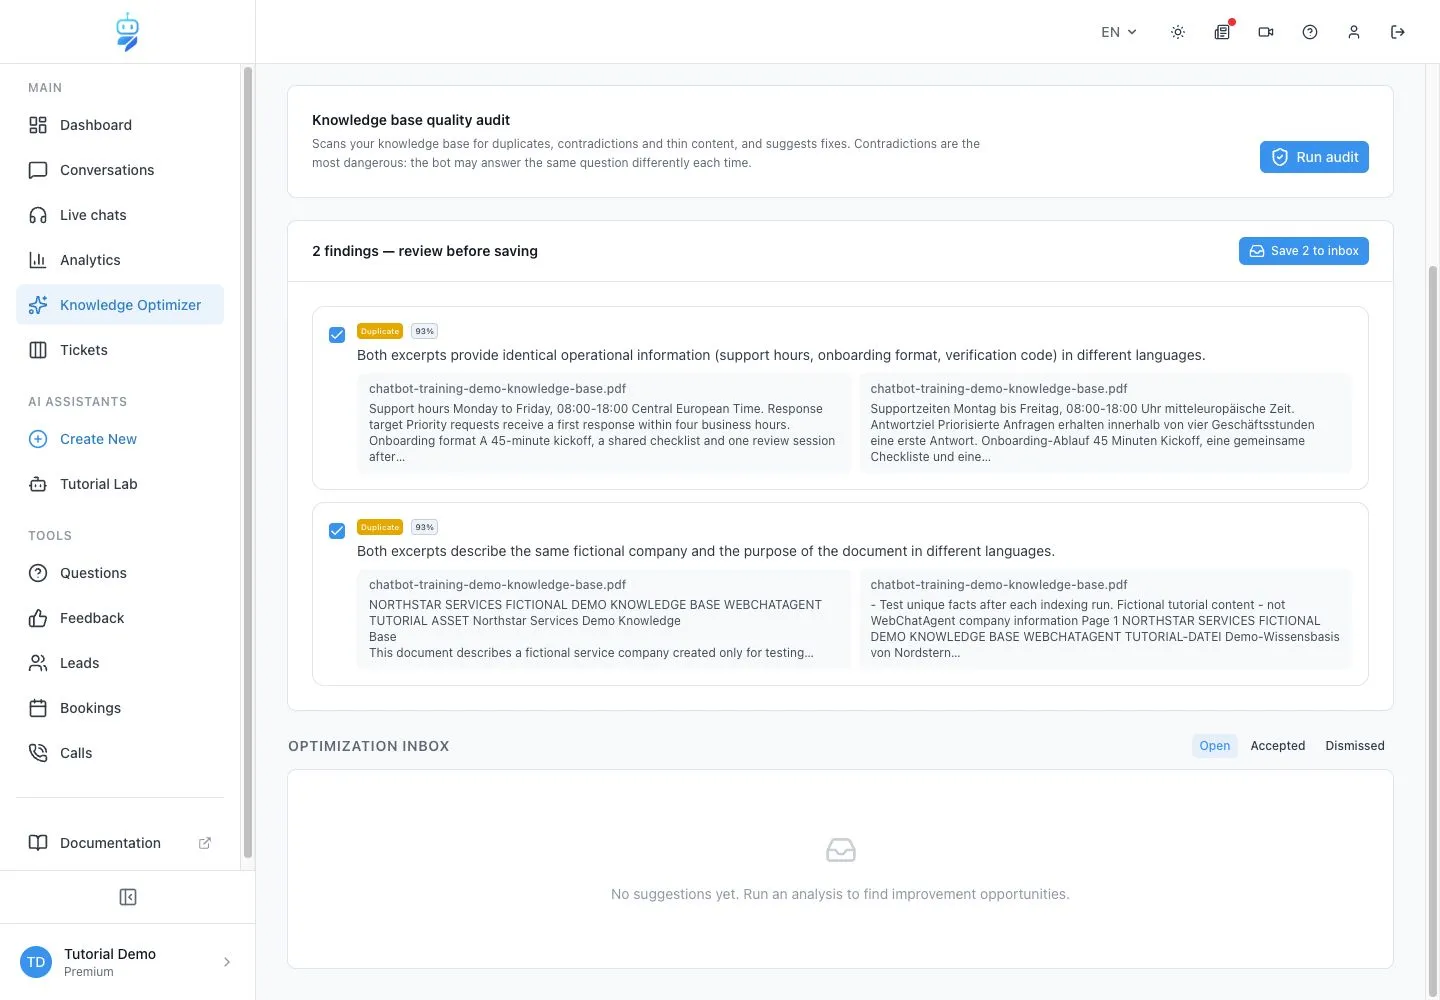Click the video camera icon

(x=1266, y=32)
